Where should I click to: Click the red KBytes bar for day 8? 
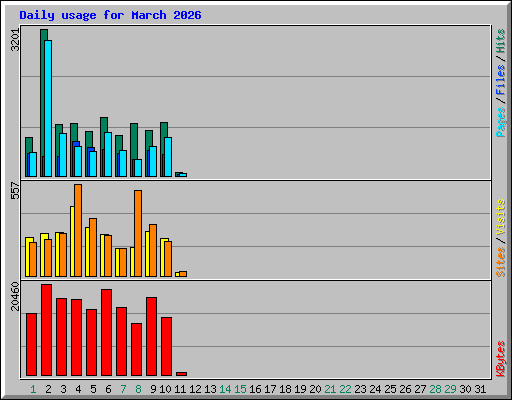(136, 349)
